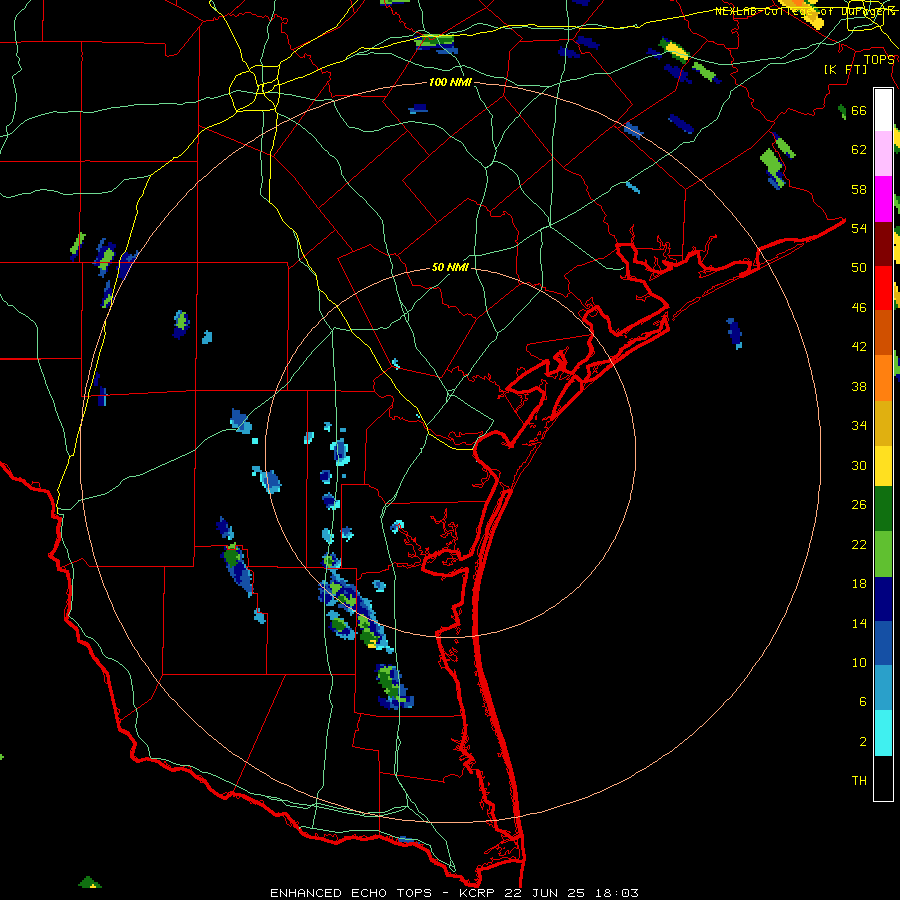Viewport: 900px width, 900px height.
Task: Click the white swatch in the tops scale
Action: point(883,110)
